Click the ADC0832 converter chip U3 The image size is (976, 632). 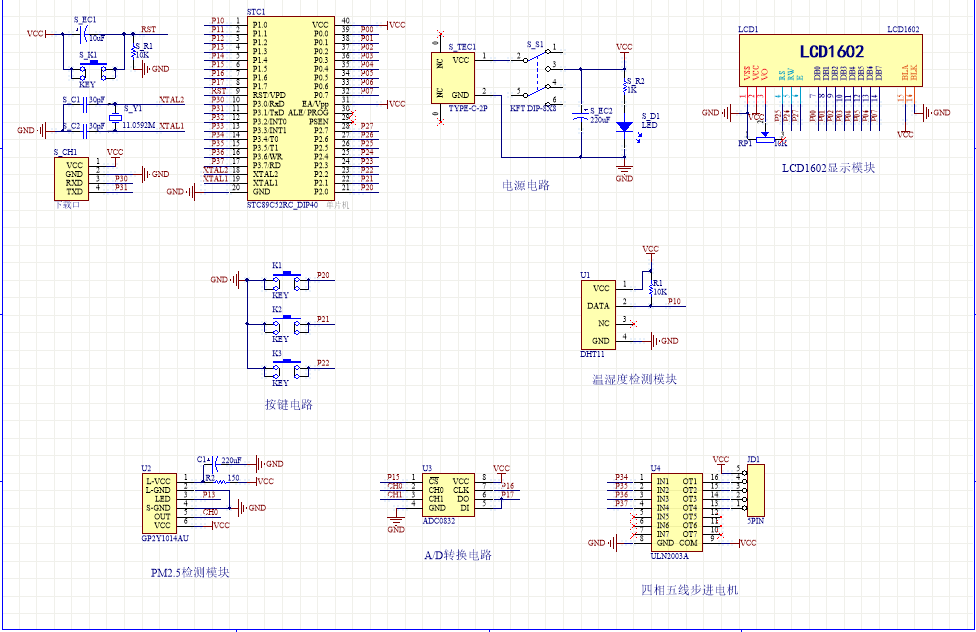point(448,495)
